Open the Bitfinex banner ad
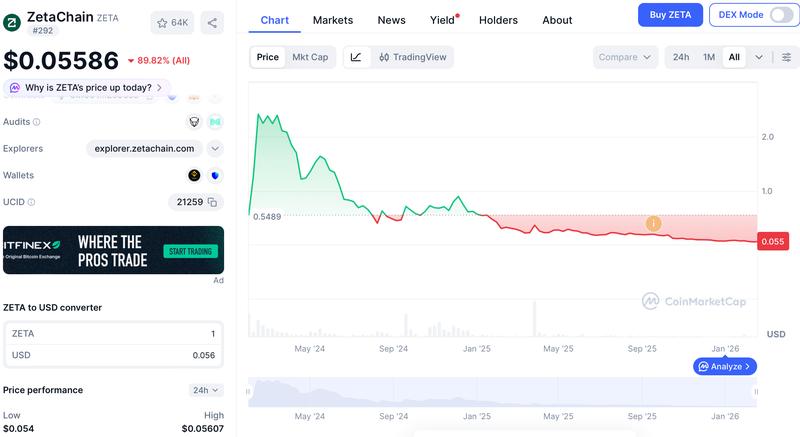 tap(113, 250)
